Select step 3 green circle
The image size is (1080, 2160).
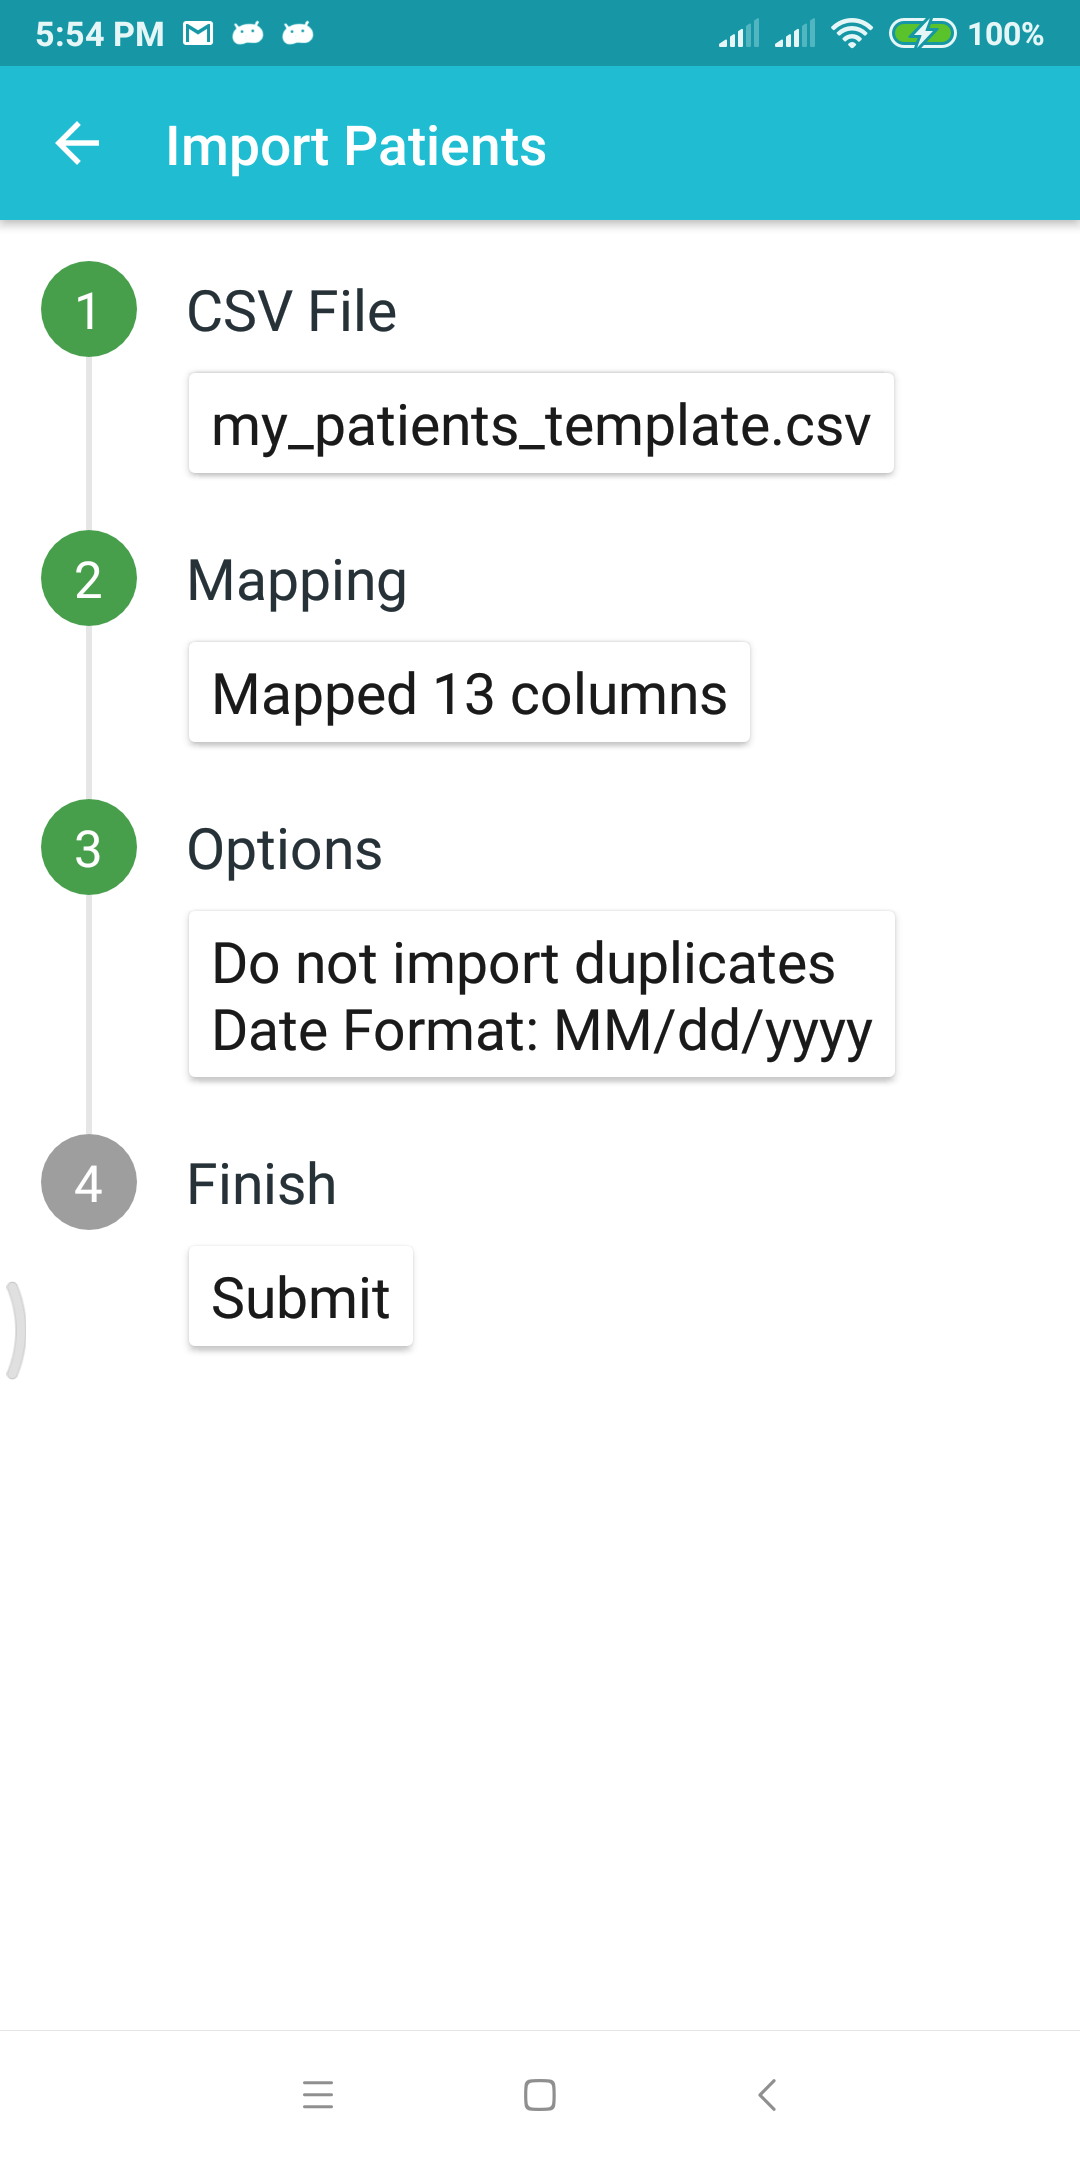89,847
